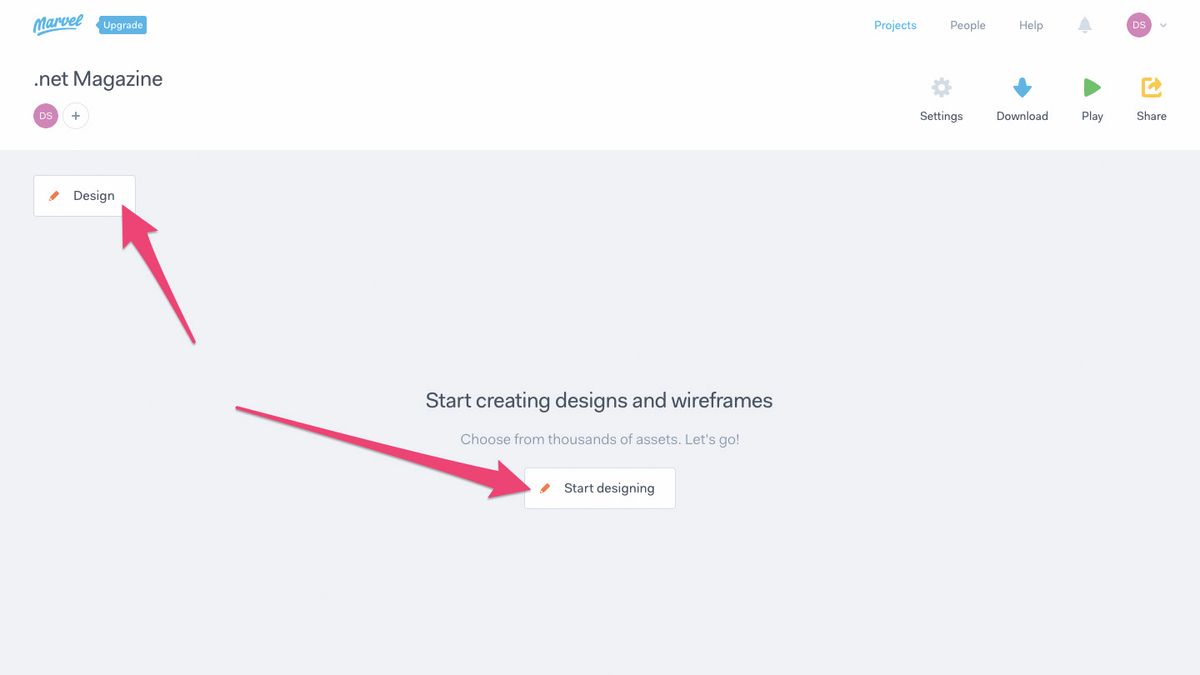This screenshot has width=1200, height=675.
Task: Select the orange pencil inside the Design button
Action: [x=55, y=195]
